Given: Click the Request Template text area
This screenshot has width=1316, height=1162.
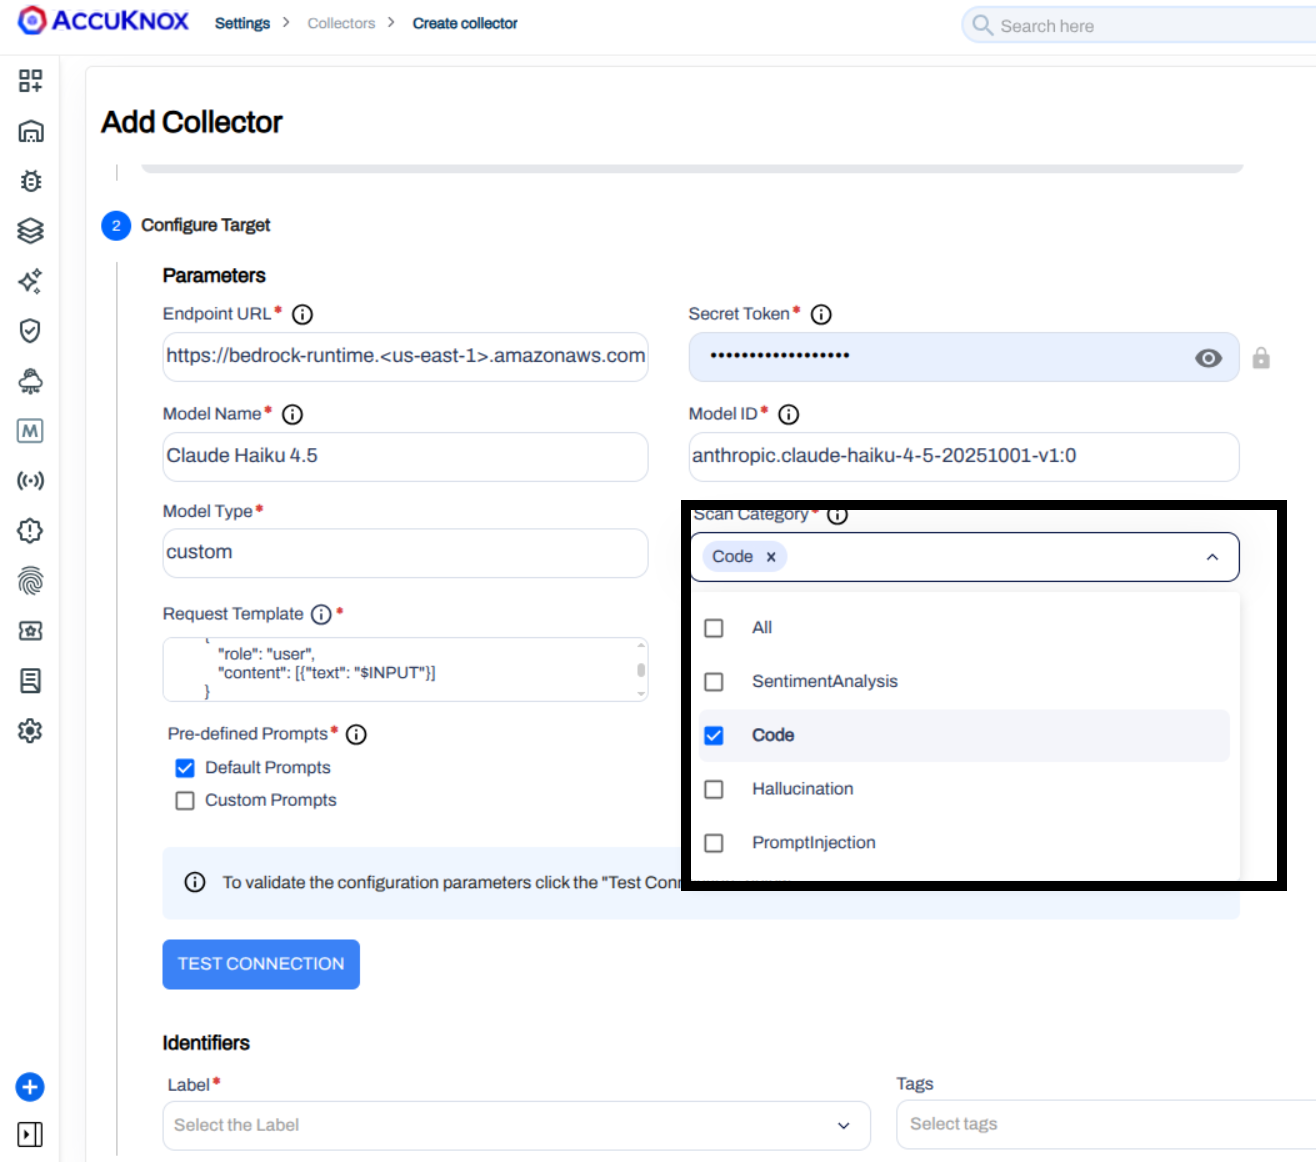Looking at the screenshot, I should coord(405,669).
